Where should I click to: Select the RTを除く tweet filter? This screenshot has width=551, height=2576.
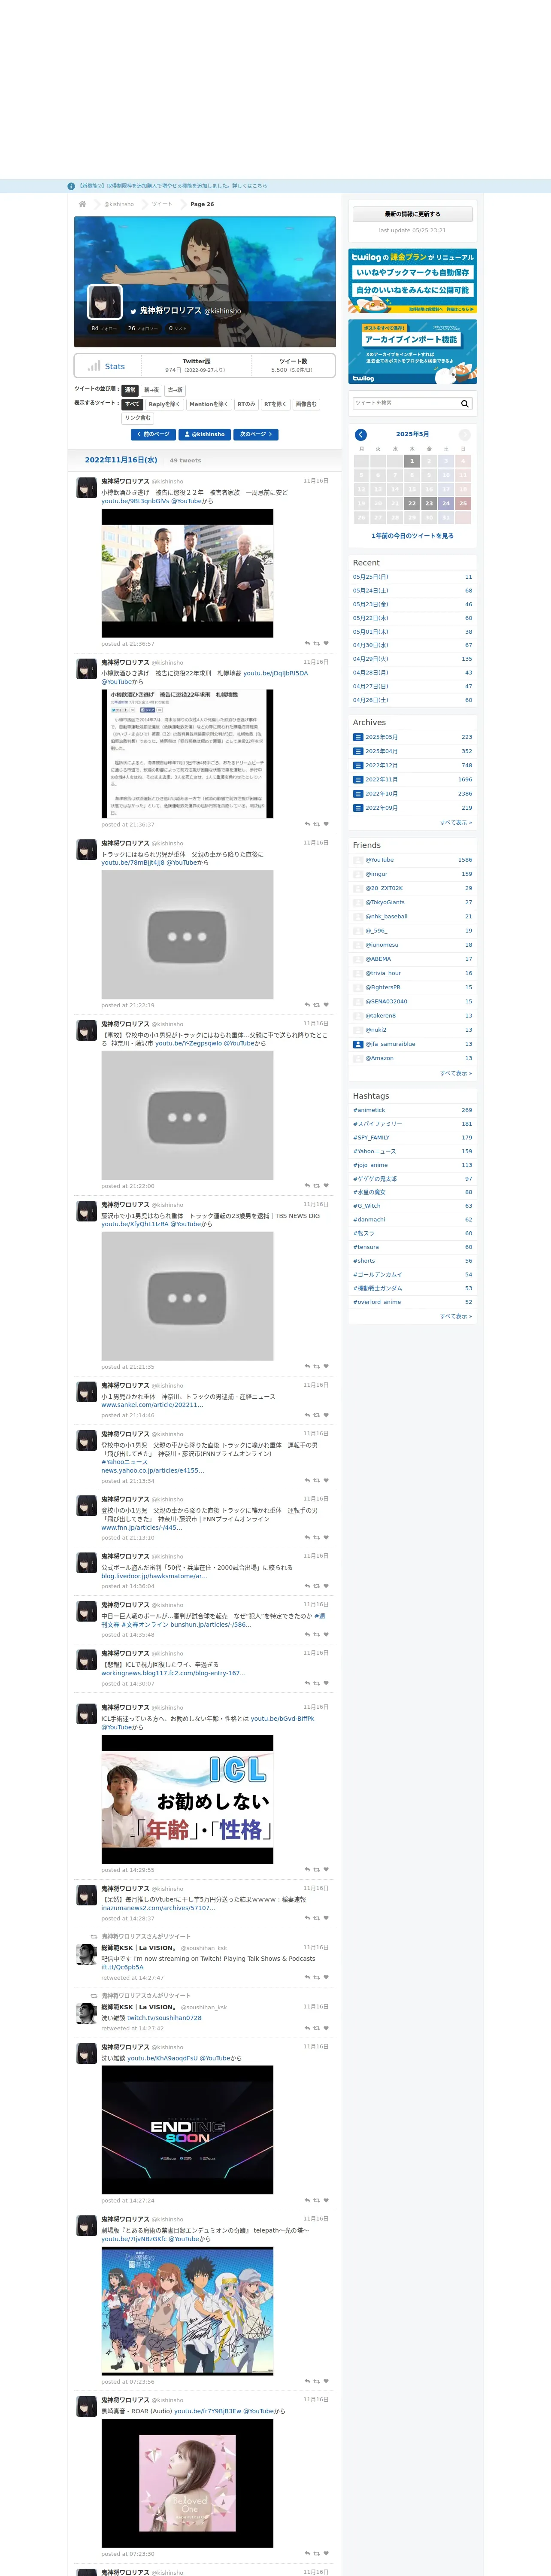click(x=275, y=404)
